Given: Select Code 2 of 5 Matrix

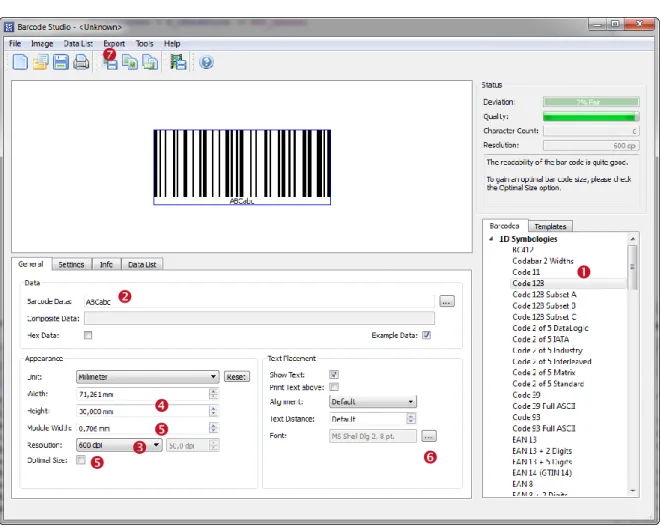Looking at the screenshot, I should click(544, 372).
